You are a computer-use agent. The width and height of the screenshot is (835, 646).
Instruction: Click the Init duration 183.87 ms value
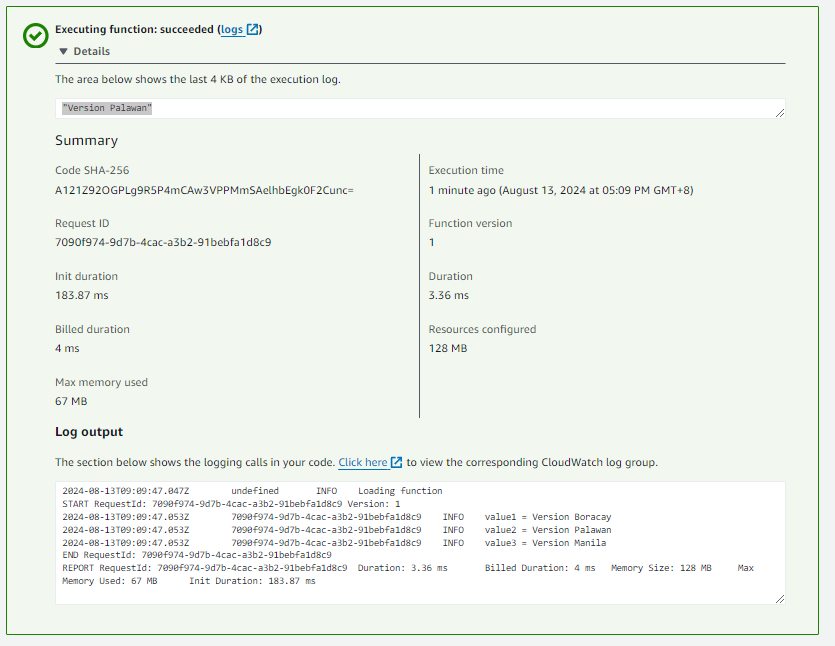[82, 295]
